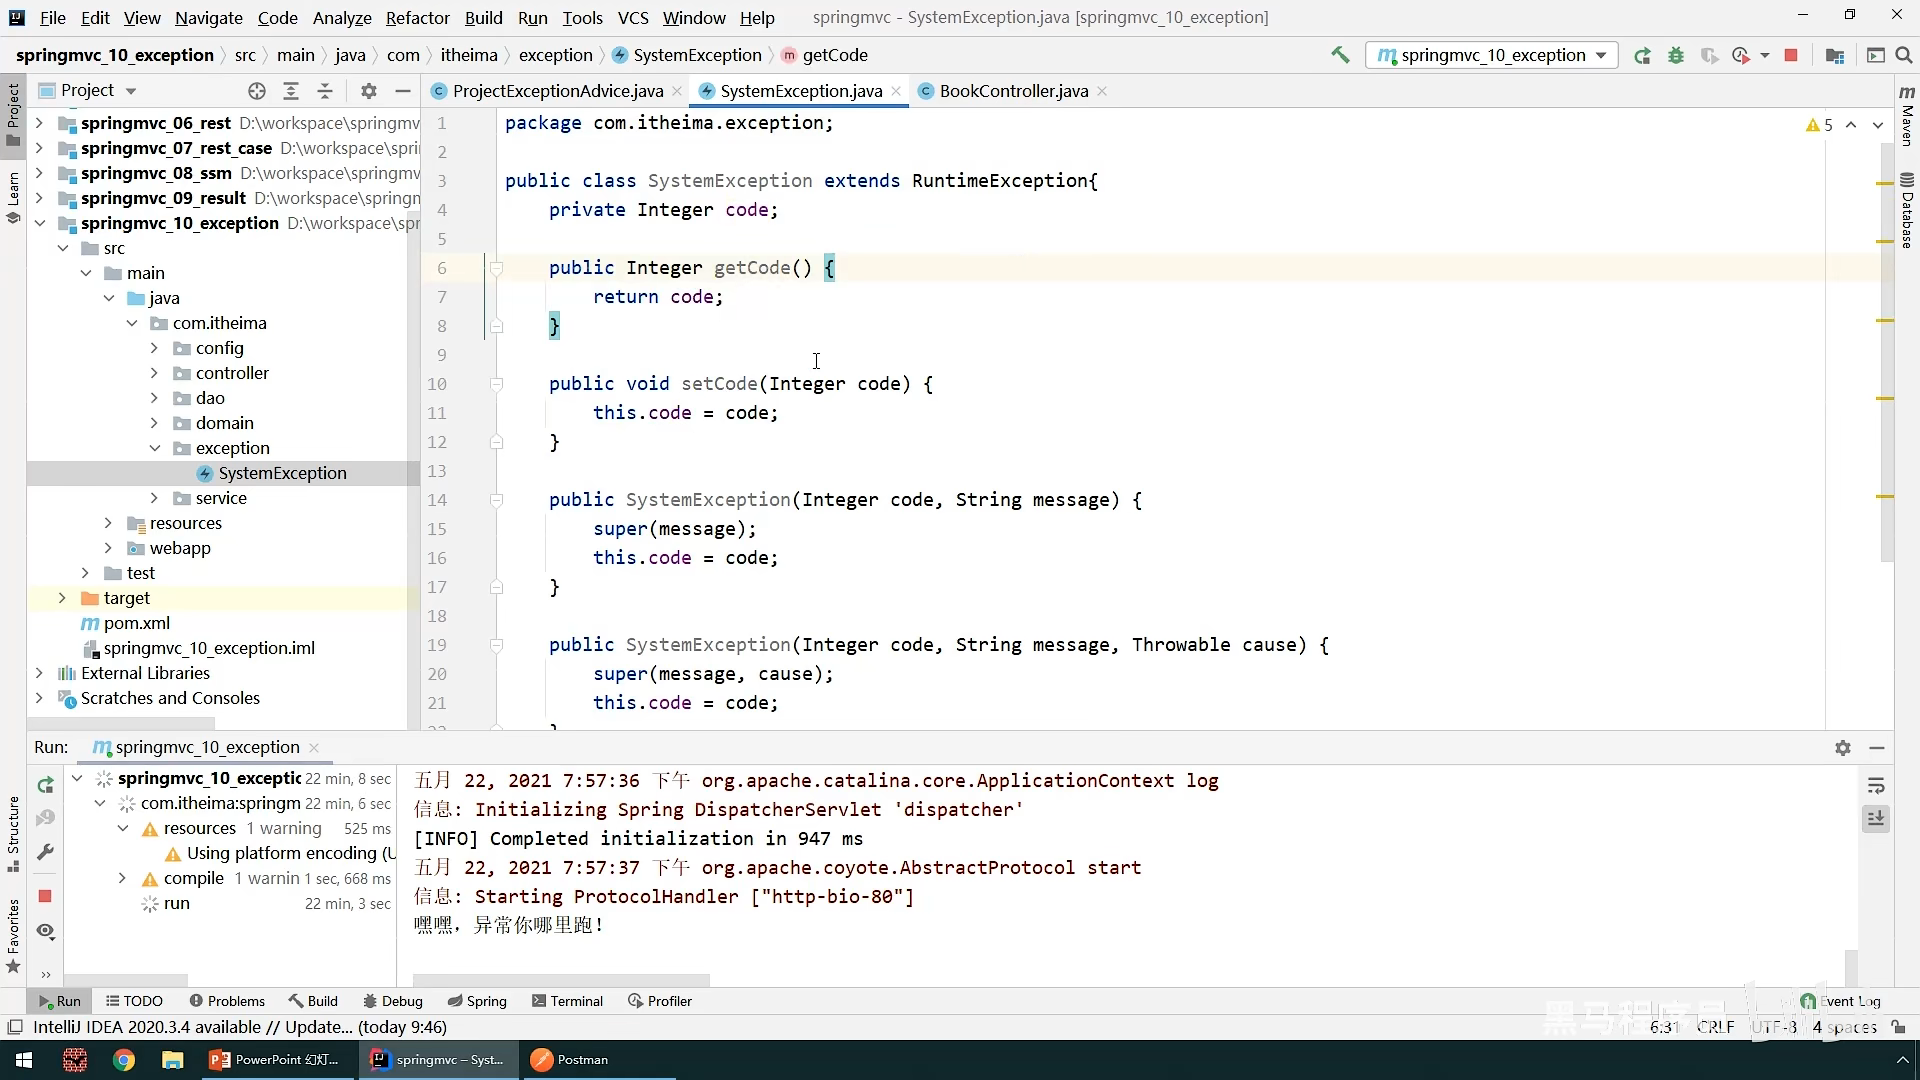Toggle soft-wrap in the Run console
Viewport: 1920px width, 1080px height.
click(x=1876, y=786)
